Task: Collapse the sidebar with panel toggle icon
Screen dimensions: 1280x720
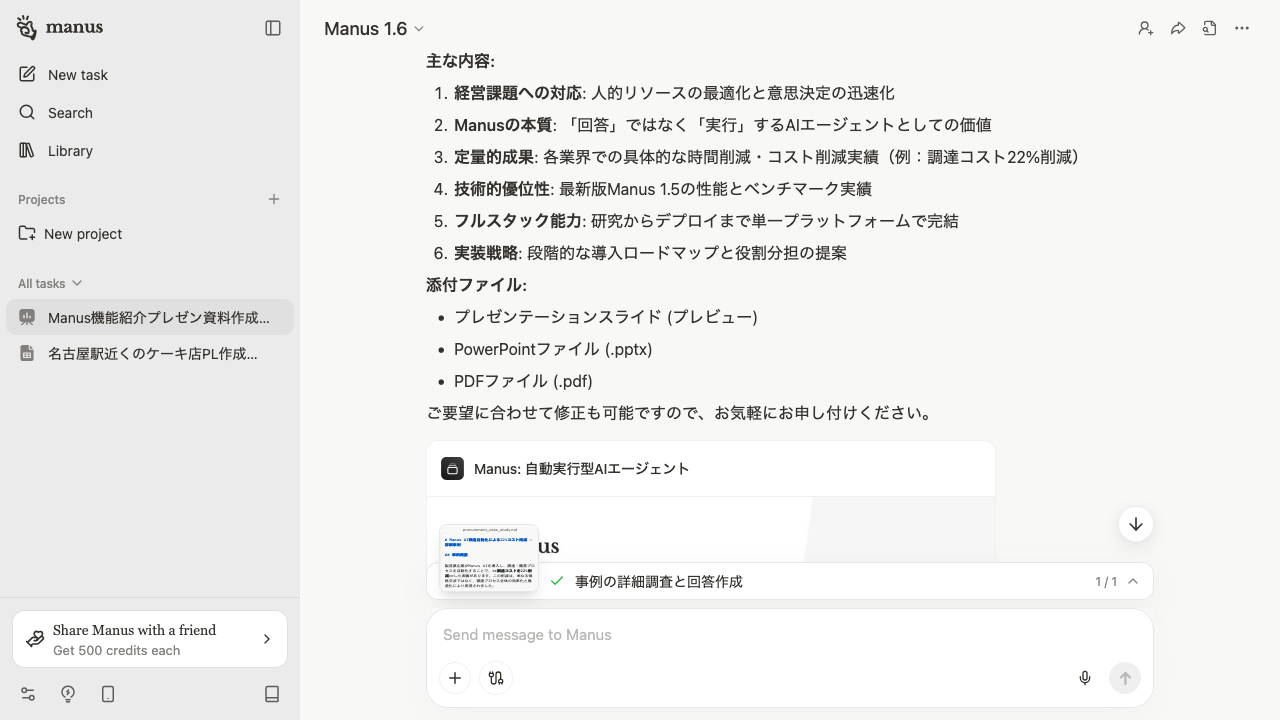Action: point(273,28)
